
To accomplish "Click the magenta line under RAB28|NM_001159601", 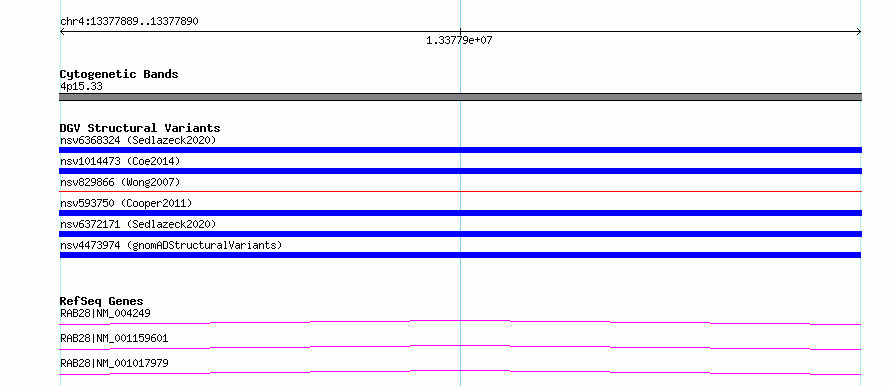I will 460,347.
